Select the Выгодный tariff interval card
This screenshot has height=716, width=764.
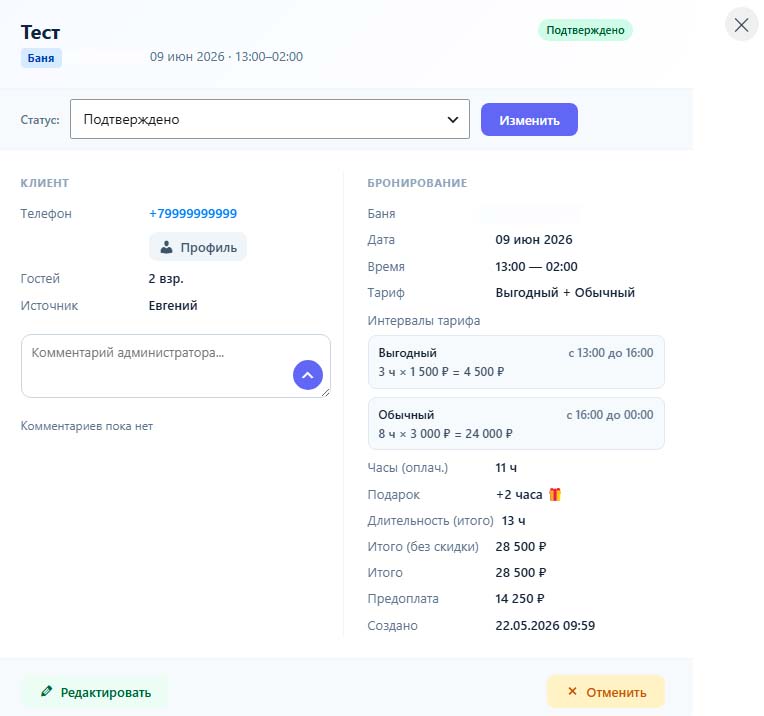tap(516, 362)
